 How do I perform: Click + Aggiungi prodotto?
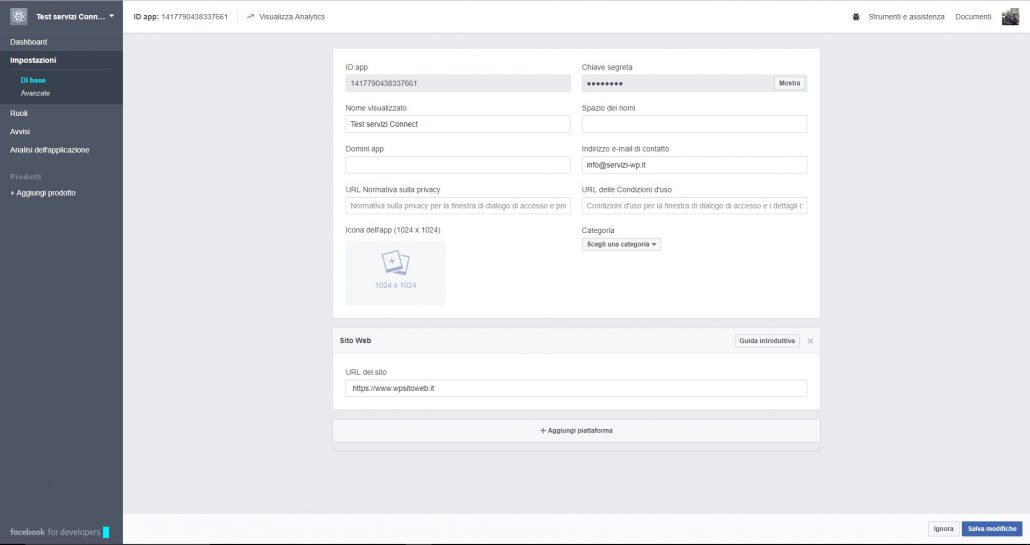coord(43,193)
